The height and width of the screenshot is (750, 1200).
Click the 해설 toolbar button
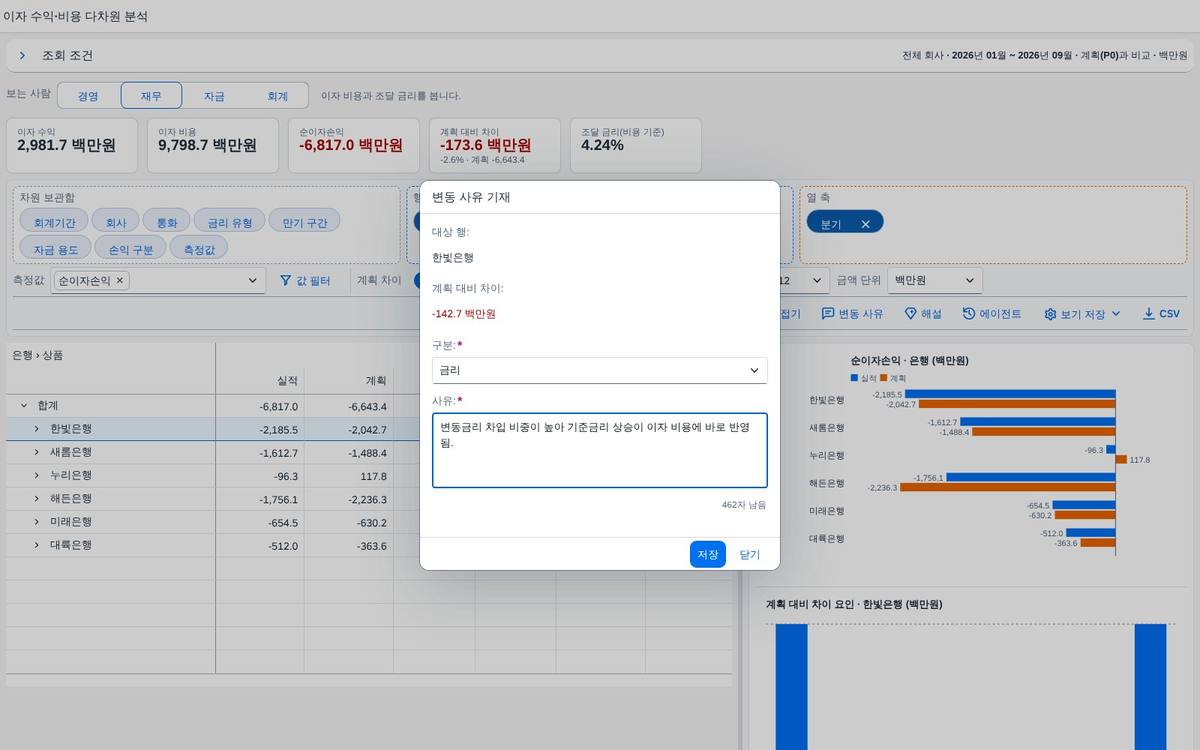923,314
